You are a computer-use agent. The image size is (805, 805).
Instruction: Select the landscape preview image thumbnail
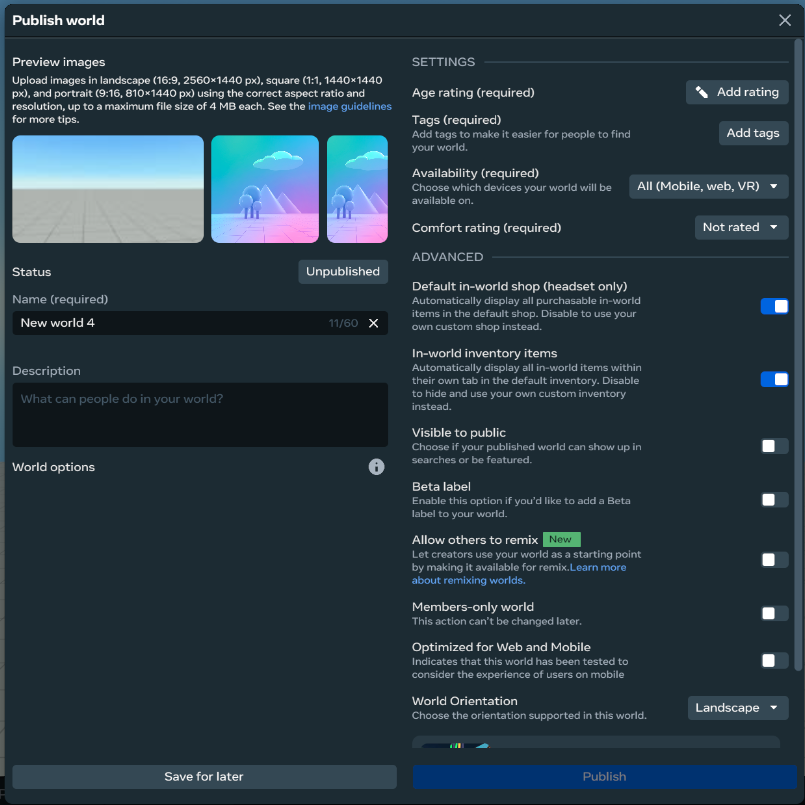point(108,189)
